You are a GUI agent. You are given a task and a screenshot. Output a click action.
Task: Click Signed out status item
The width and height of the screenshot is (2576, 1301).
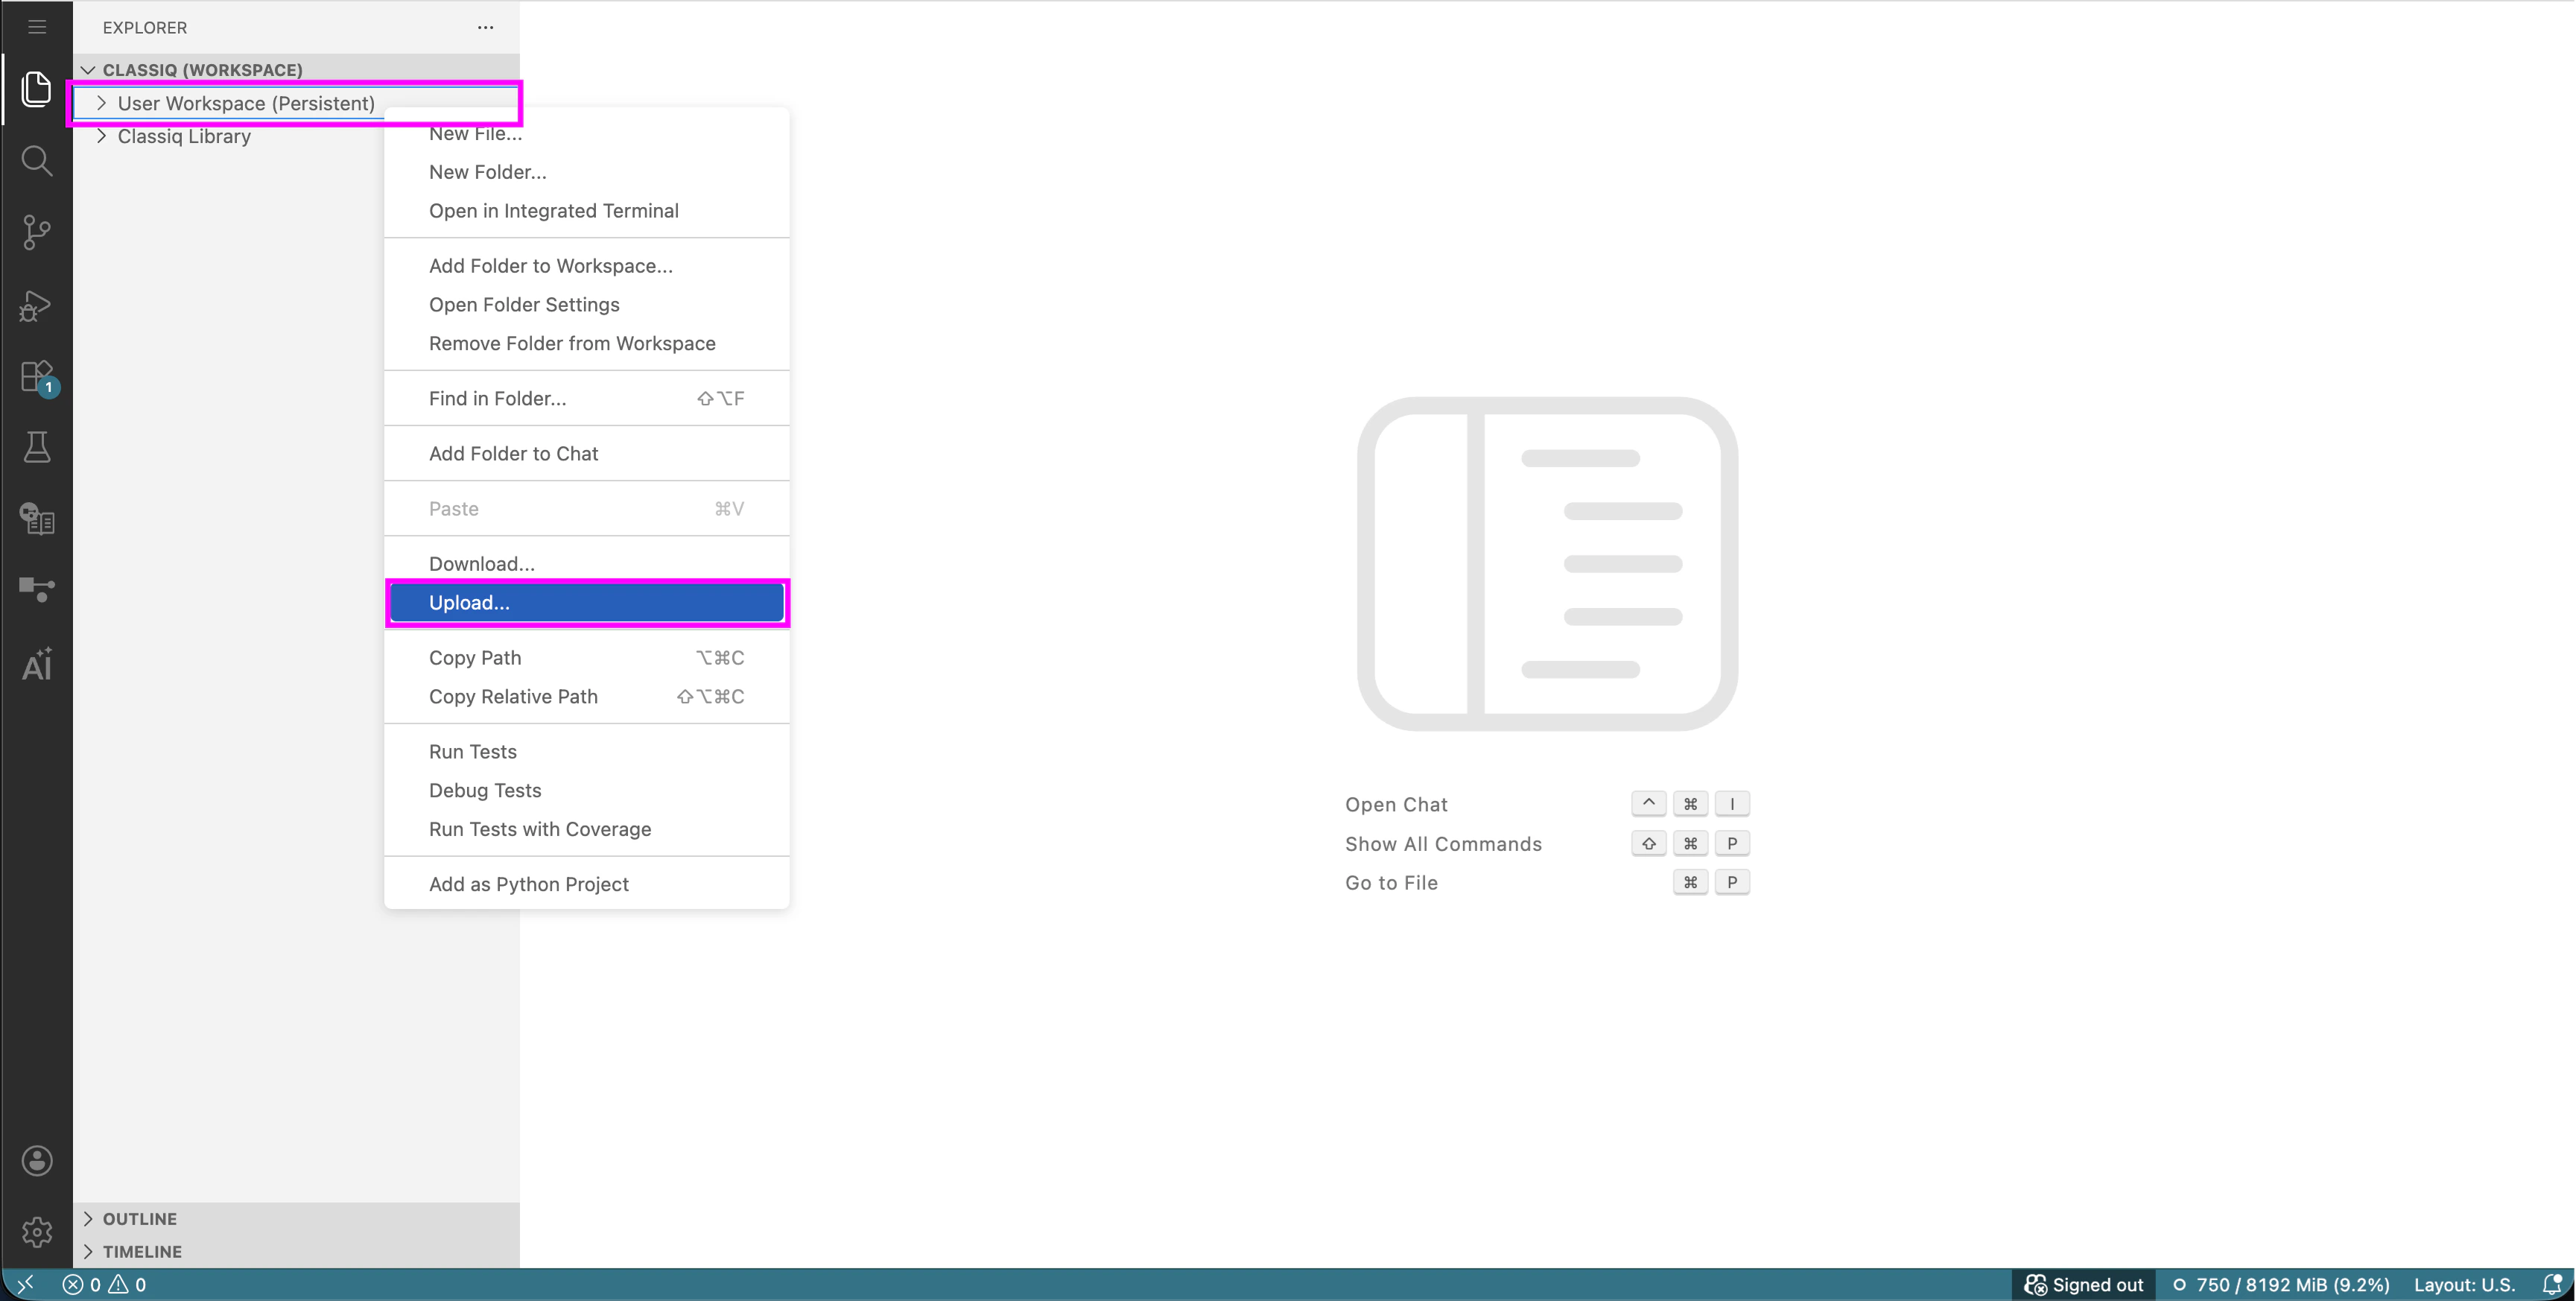click(2084, 1284)
